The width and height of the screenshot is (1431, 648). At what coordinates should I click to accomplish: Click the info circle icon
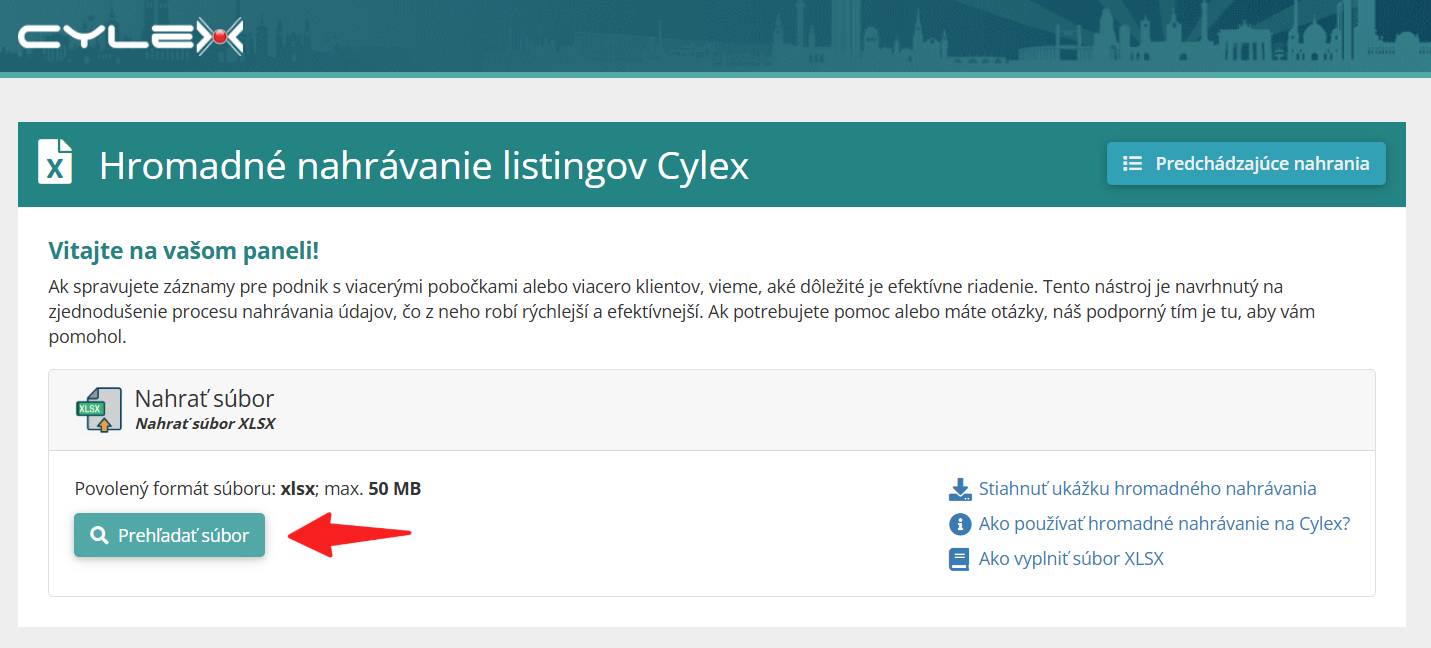click(x=960, y=524)
